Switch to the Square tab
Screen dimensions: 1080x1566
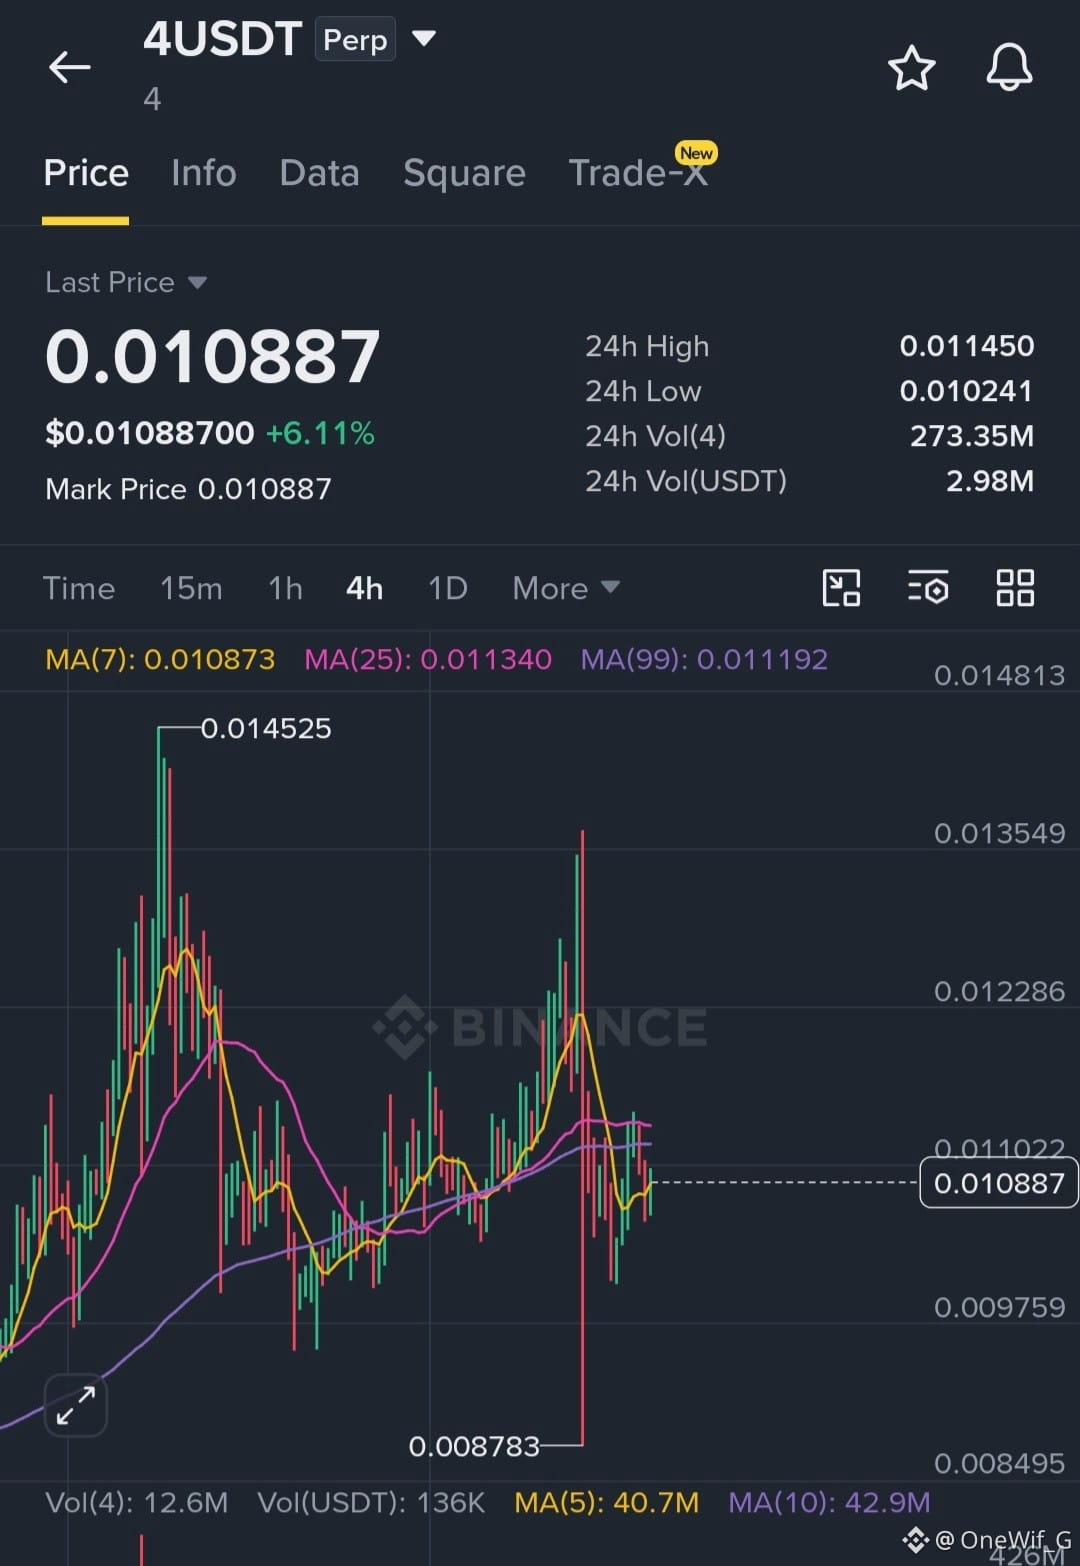click(x=464, y=173)
